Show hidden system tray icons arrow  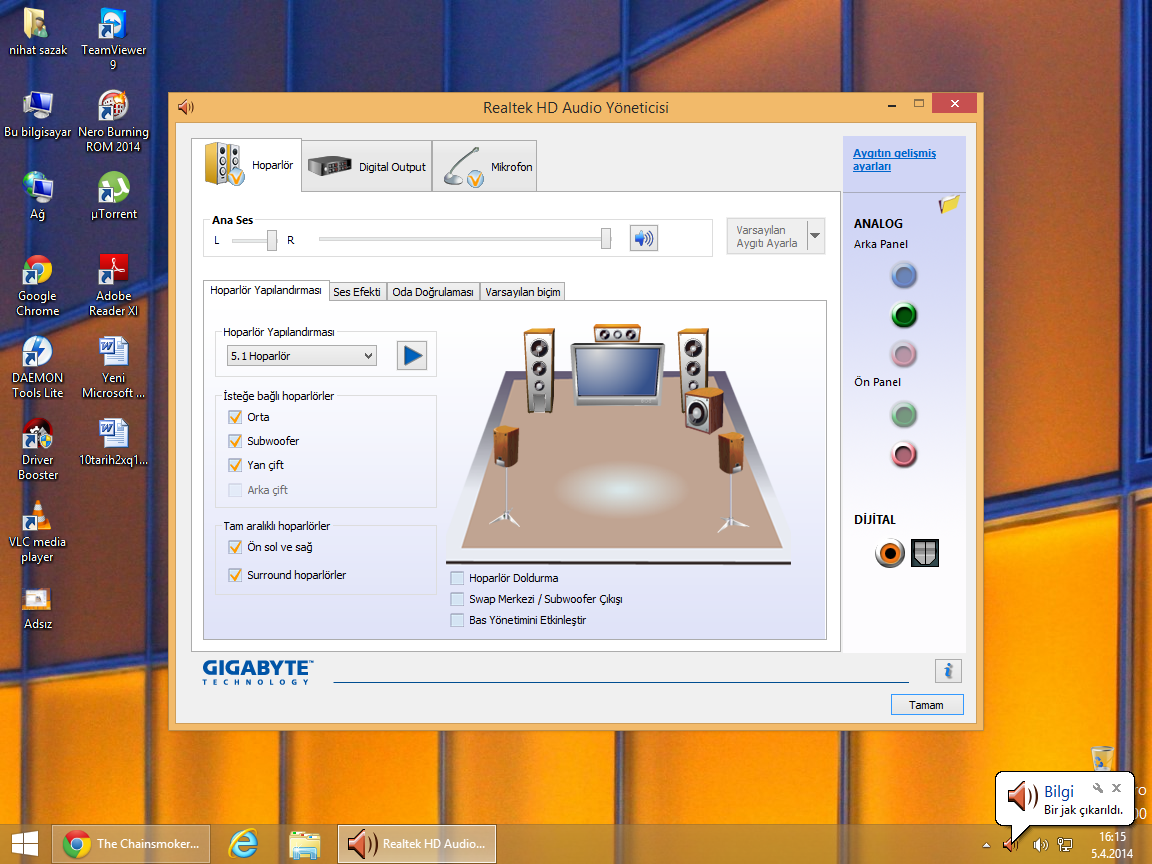(x=987, y=845)
